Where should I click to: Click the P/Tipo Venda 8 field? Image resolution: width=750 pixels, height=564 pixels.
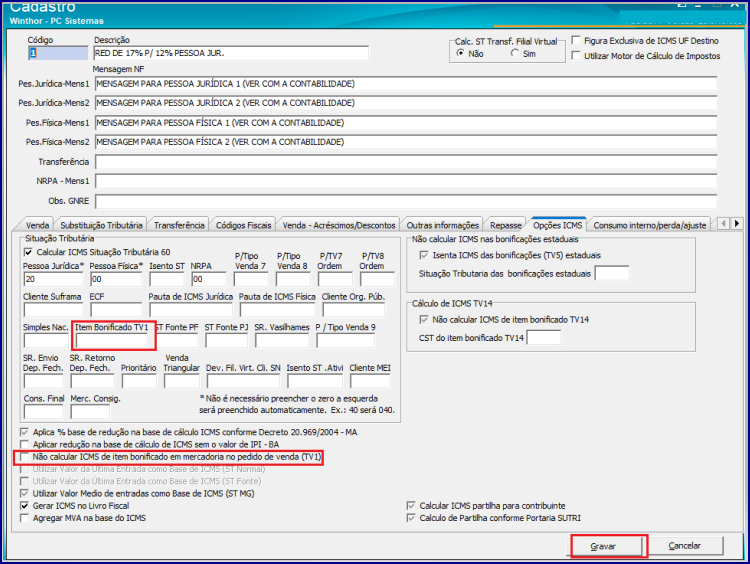click(293, 279)
